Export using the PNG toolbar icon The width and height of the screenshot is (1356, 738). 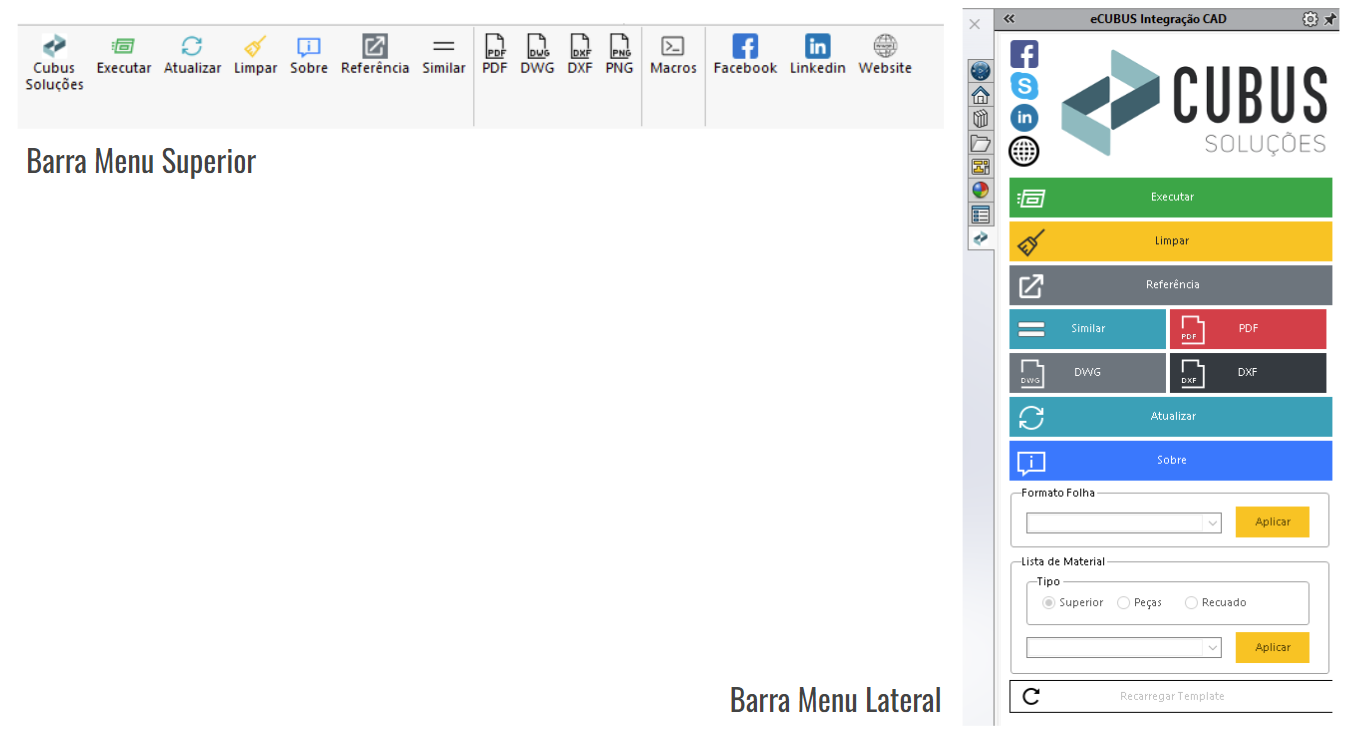620,46
